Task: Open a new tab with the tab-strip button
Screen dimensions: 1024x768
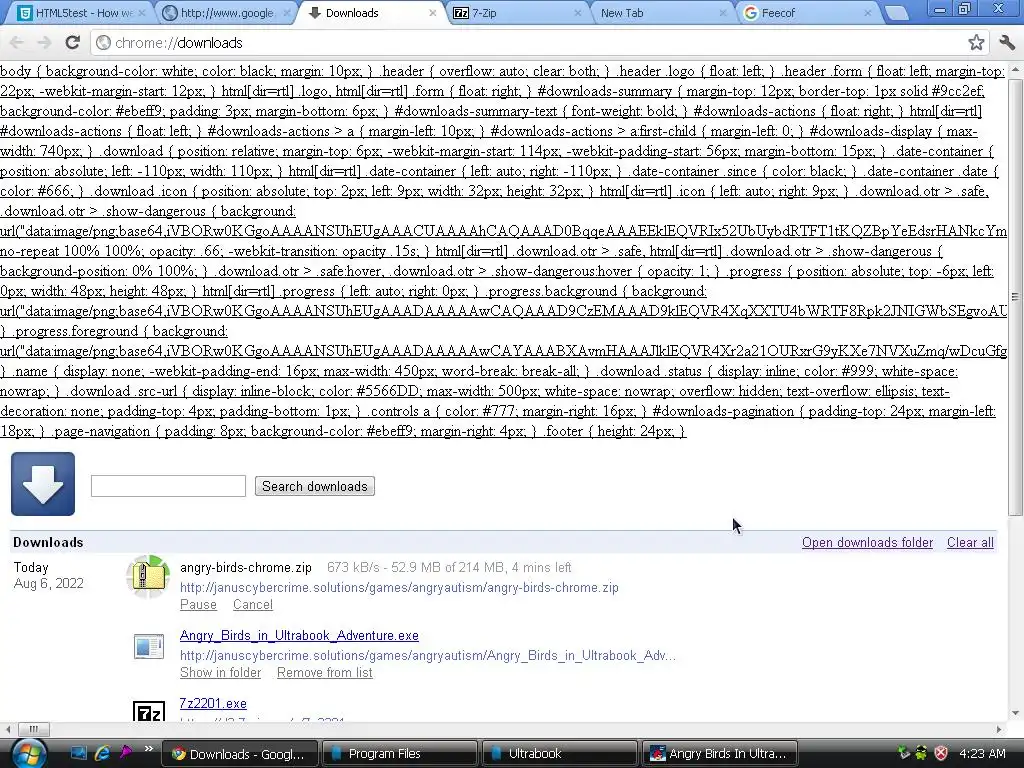Action: [897, 12]
